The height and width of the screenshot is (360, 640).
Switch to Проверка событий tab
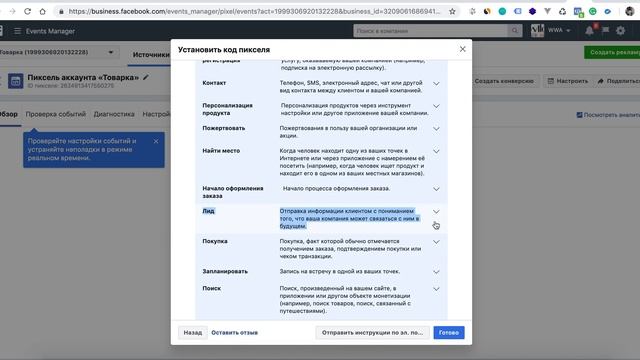56,114
